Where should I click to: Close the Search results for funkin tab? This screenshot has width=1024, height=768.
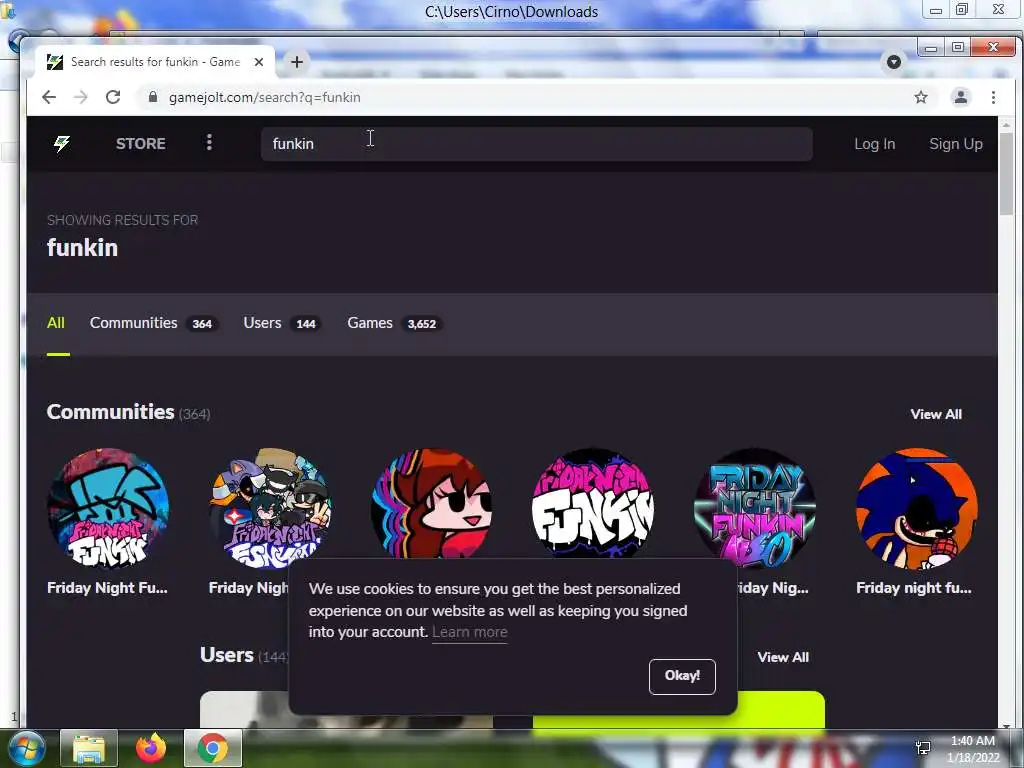pyautogui.click(x=259, y=62)
